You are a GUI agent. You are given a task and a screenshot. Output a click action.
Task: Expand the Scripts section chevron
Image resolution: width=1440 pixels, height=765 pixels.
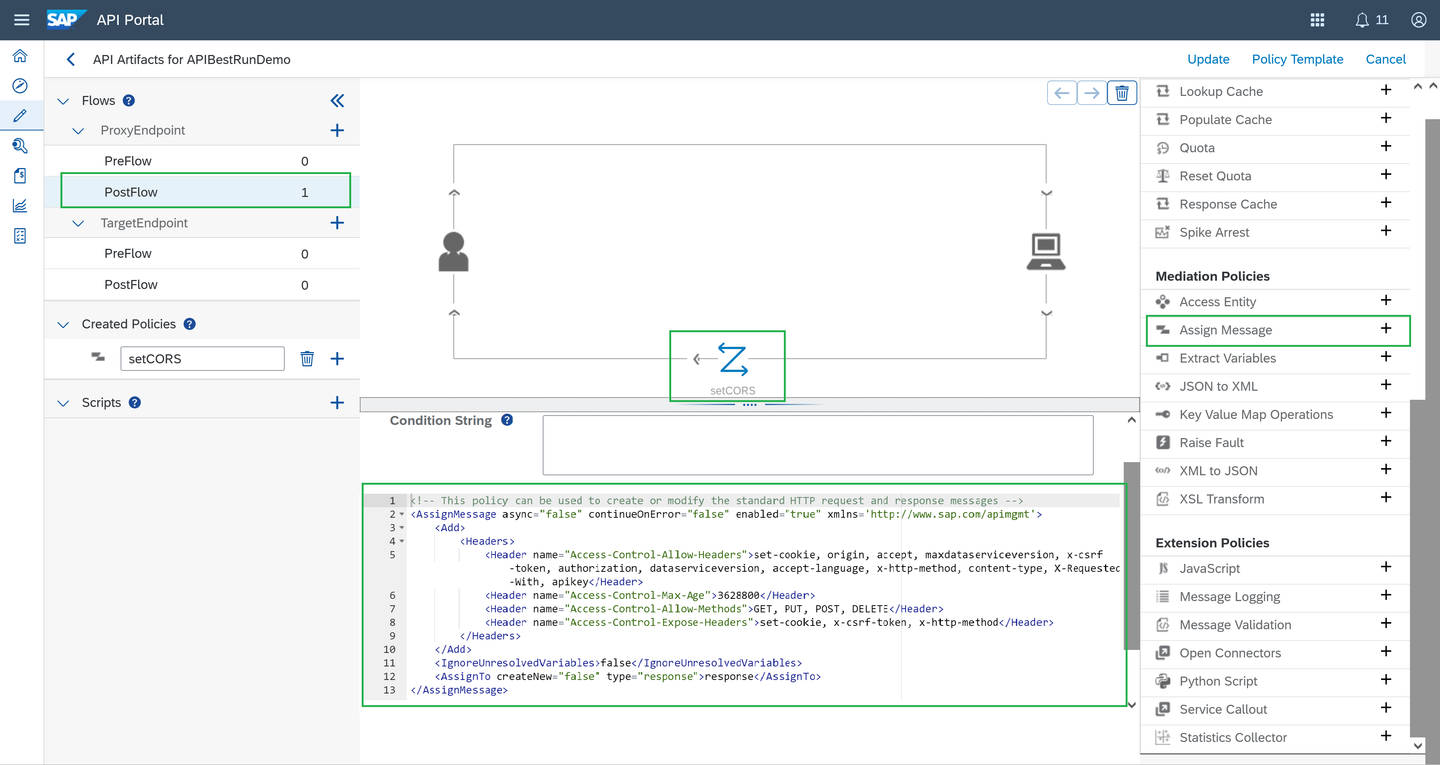pyautogui.click(x=63, y=403)
